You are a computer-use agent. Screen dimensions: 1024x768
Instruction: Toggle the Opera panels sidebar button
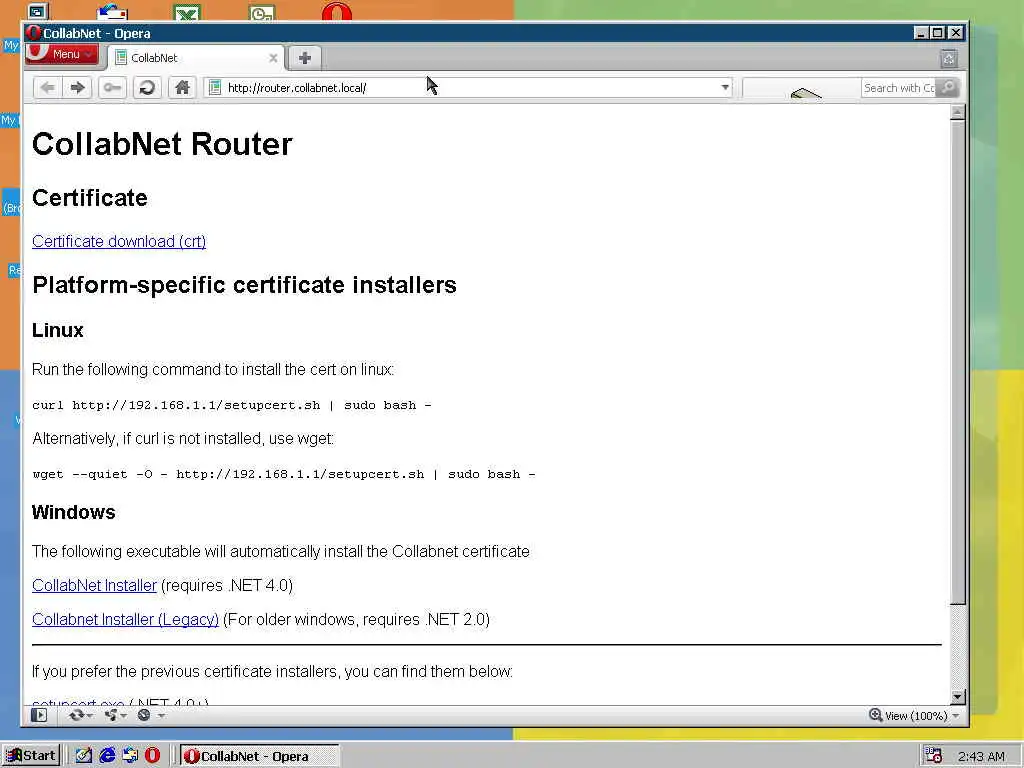point(39,715)
